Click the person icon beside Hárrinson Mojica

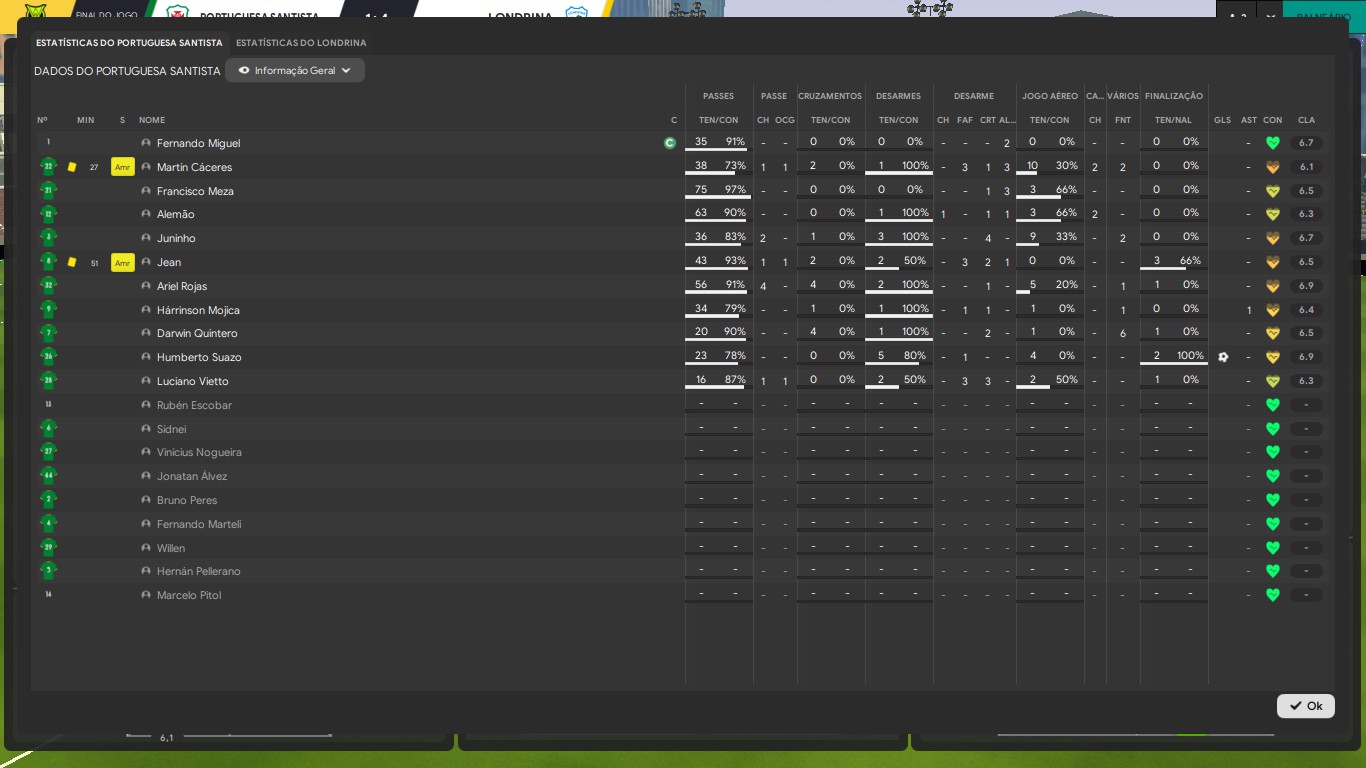[x=146, y=310]
